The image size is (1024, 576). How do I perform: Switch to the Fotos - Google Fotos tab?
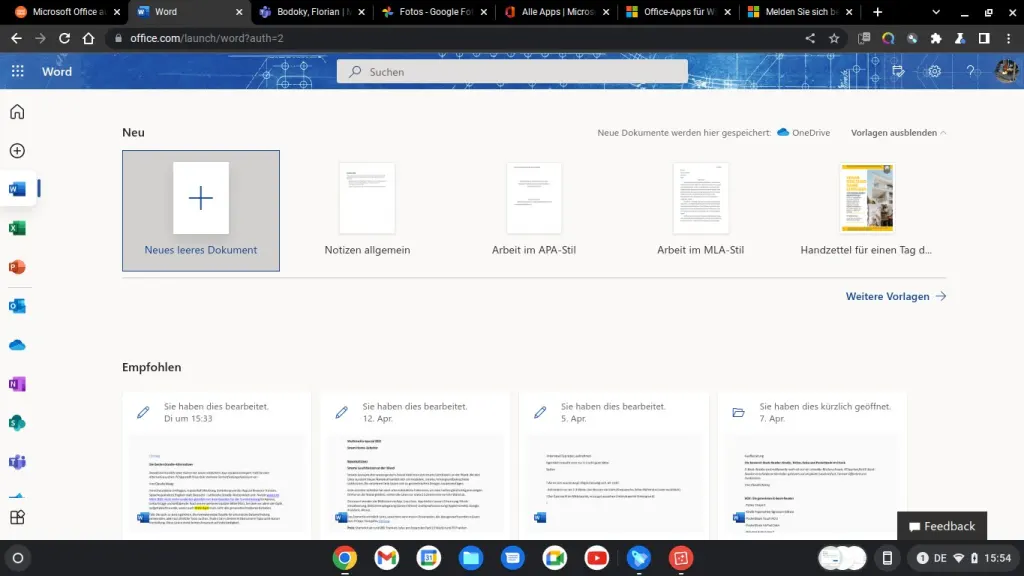pos(430,13)
